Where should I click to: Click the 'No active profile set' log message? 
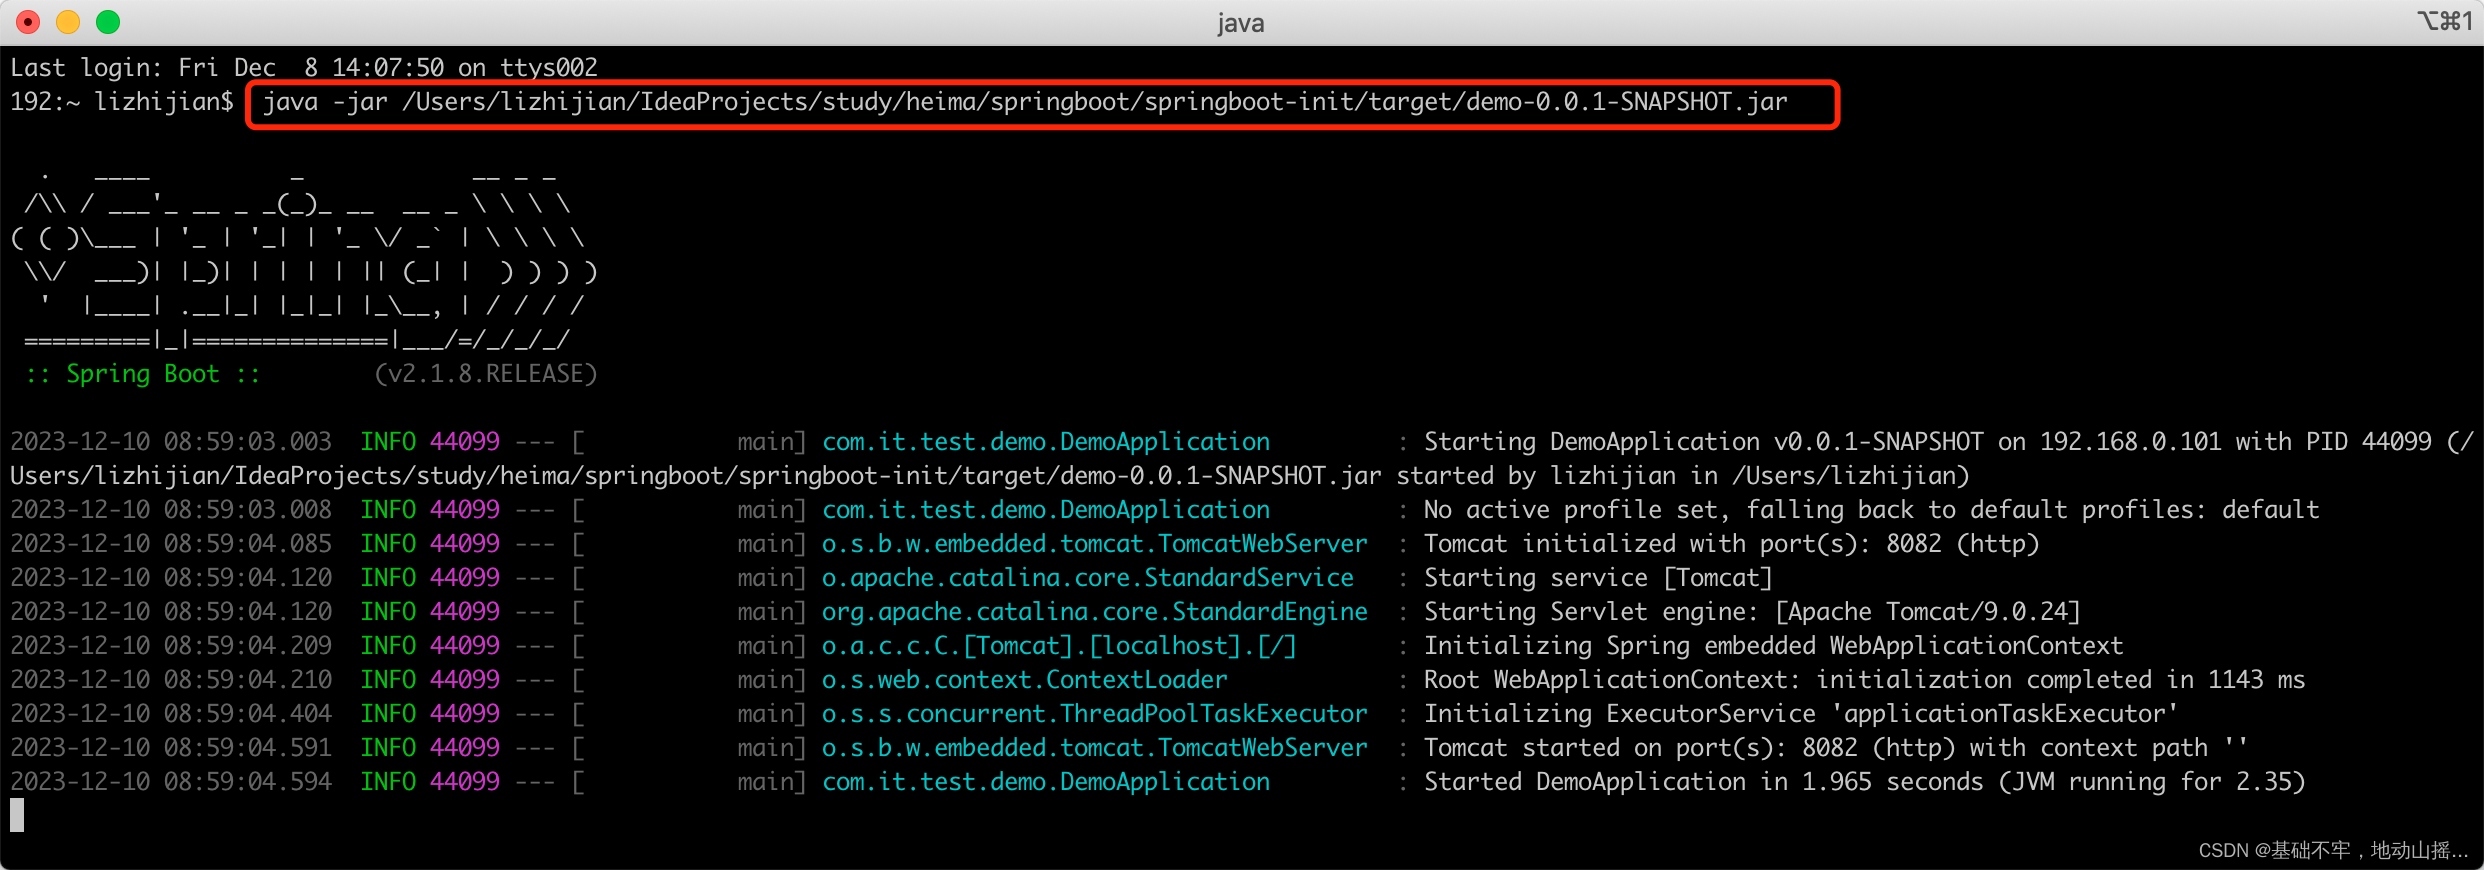tap(1871, 510)
